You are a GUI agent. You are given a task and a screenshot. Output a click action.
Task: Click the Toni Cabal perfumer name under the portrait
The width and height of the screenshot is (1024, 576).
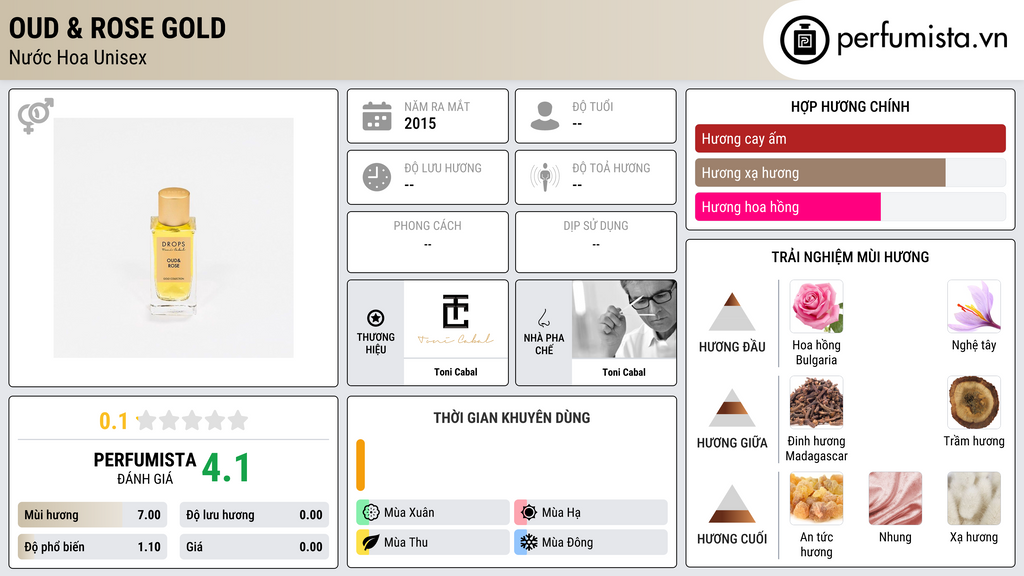624,372
